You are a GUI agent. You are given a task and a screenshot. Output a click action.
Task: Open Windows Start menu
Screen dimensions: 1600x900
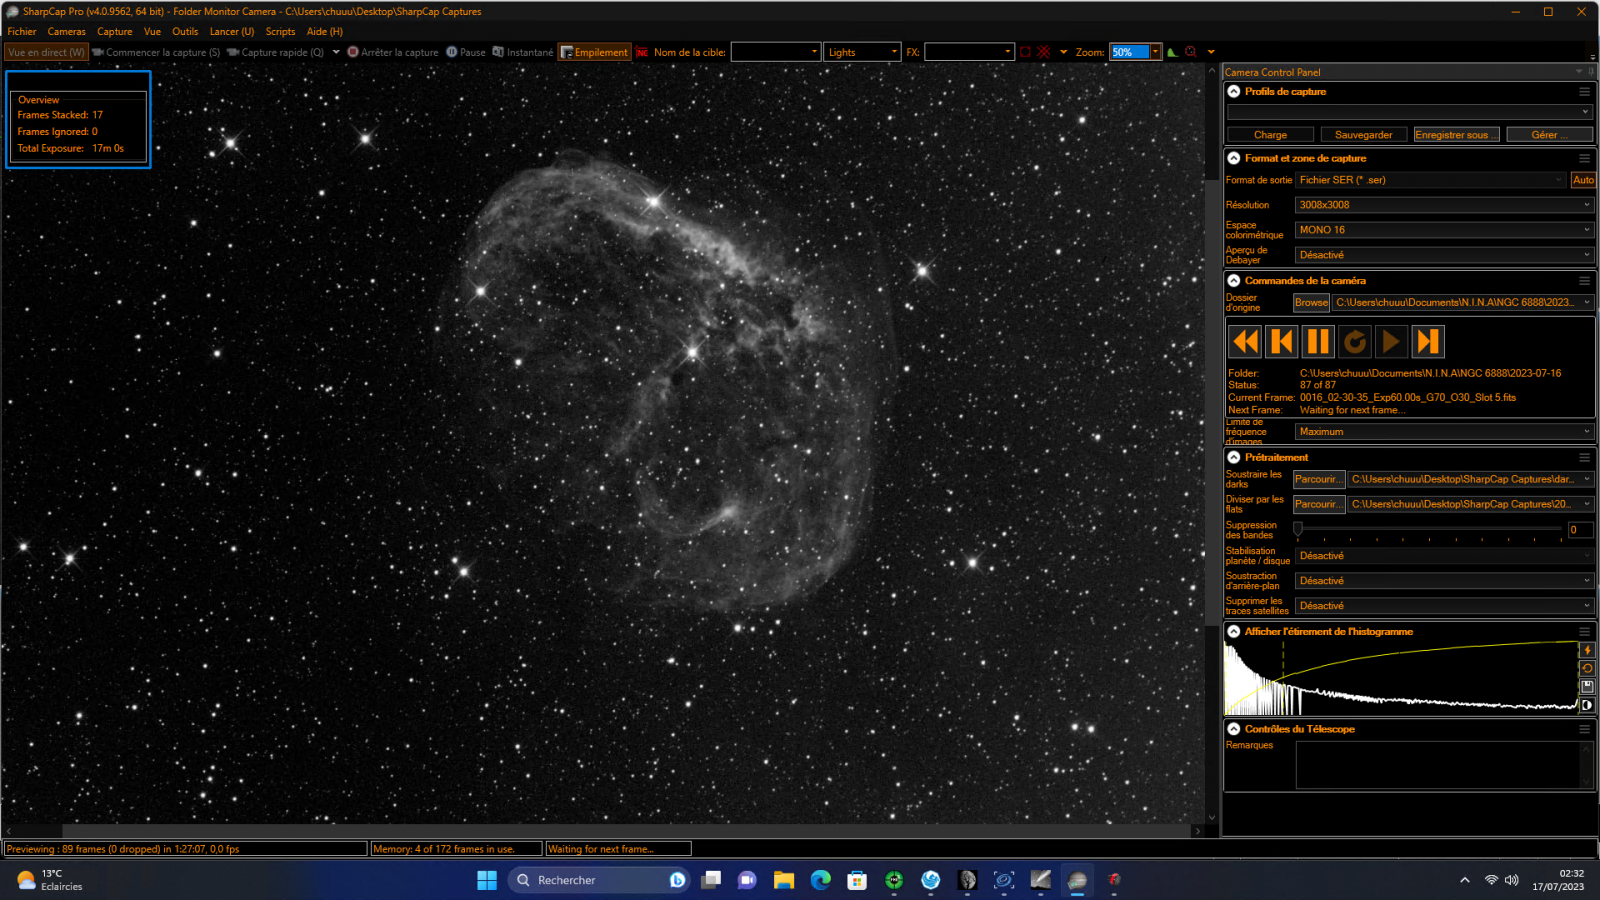click(487, 880)
